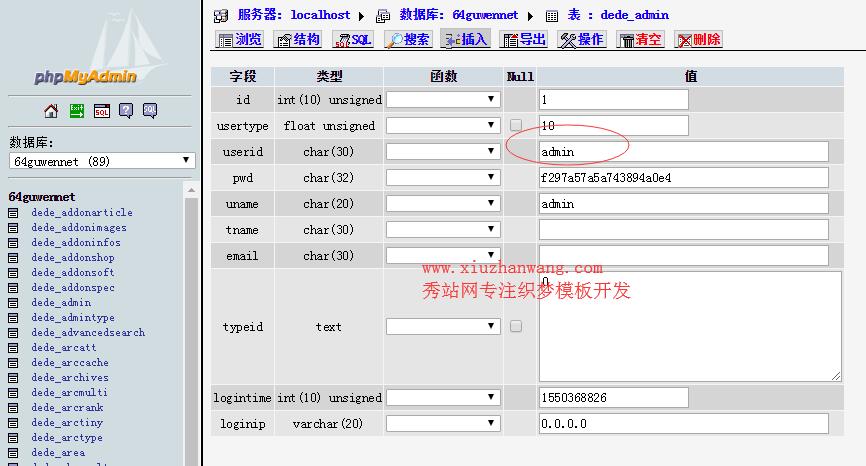Toggle the Null checkbox for typeid

click(516, 326)
